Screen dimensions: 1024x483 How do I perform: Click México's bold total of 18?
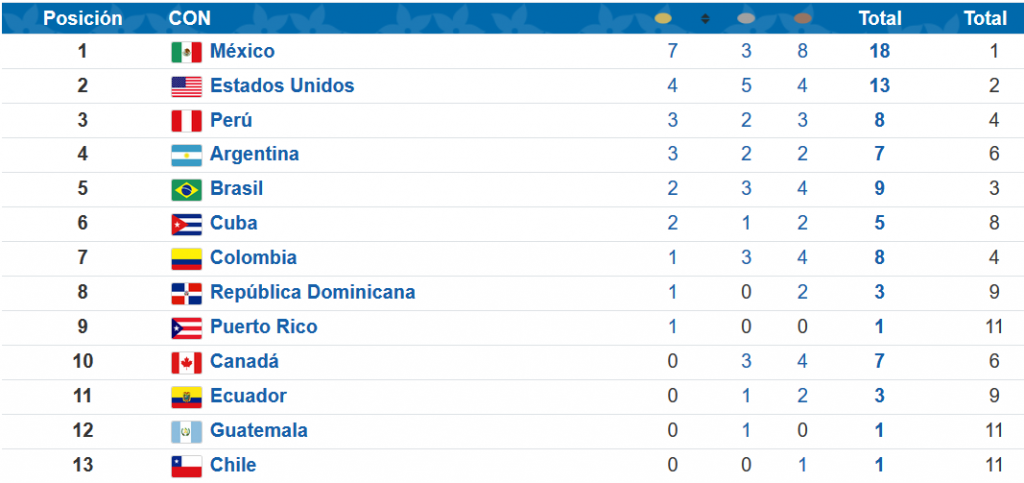(x=880, y=51)
